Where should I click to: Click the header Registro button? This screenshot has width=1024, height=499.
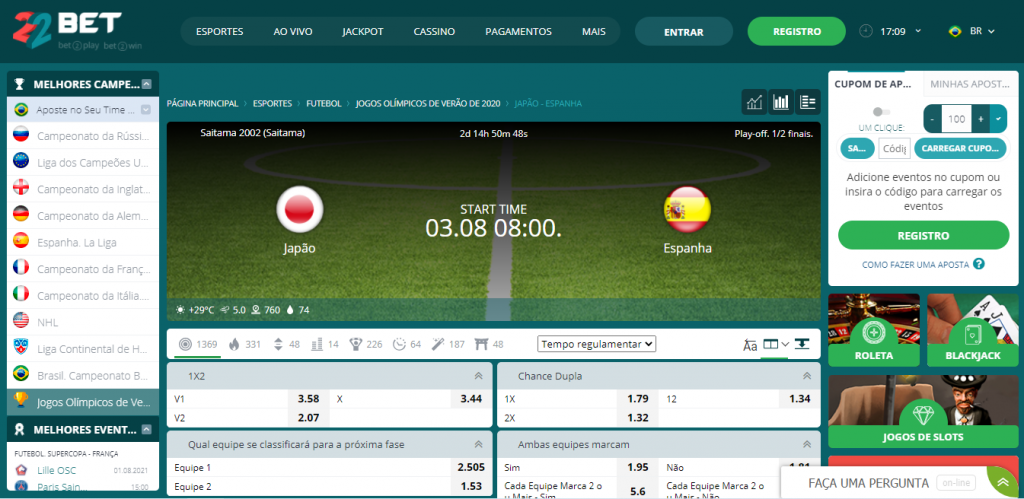tap(797, 31)
